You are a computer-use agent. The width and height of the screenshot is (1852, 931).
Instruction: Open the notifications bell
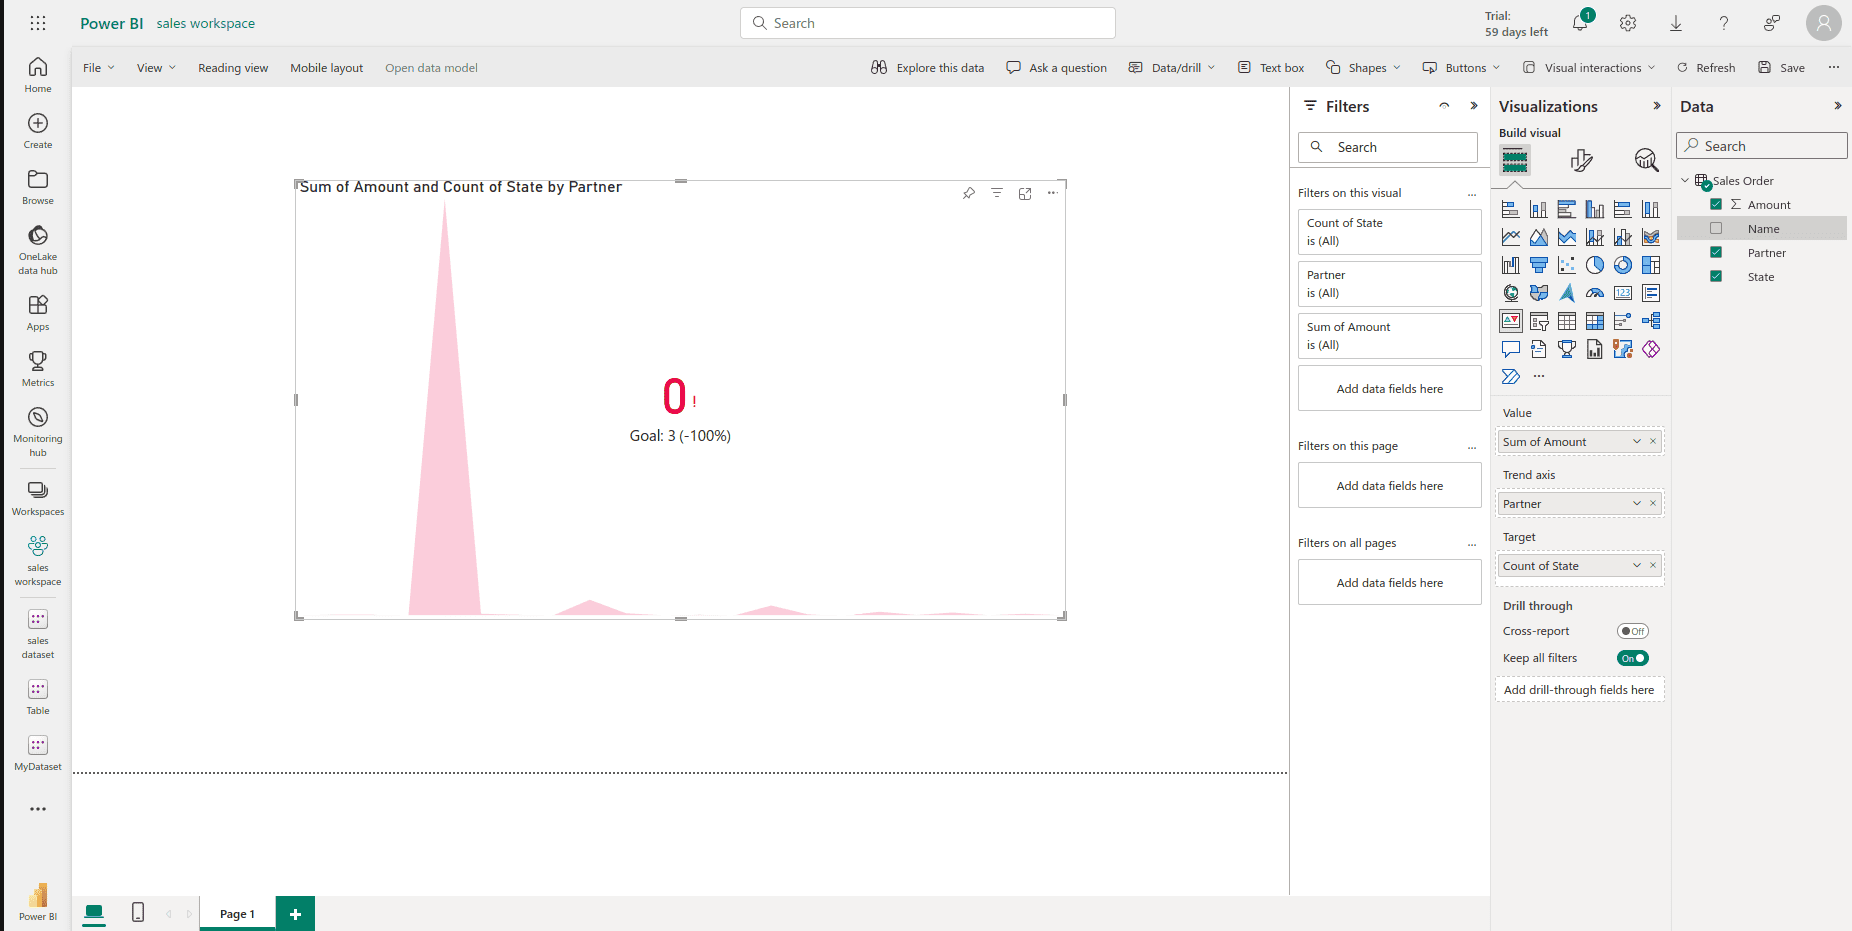click(x=1580, y=22)
